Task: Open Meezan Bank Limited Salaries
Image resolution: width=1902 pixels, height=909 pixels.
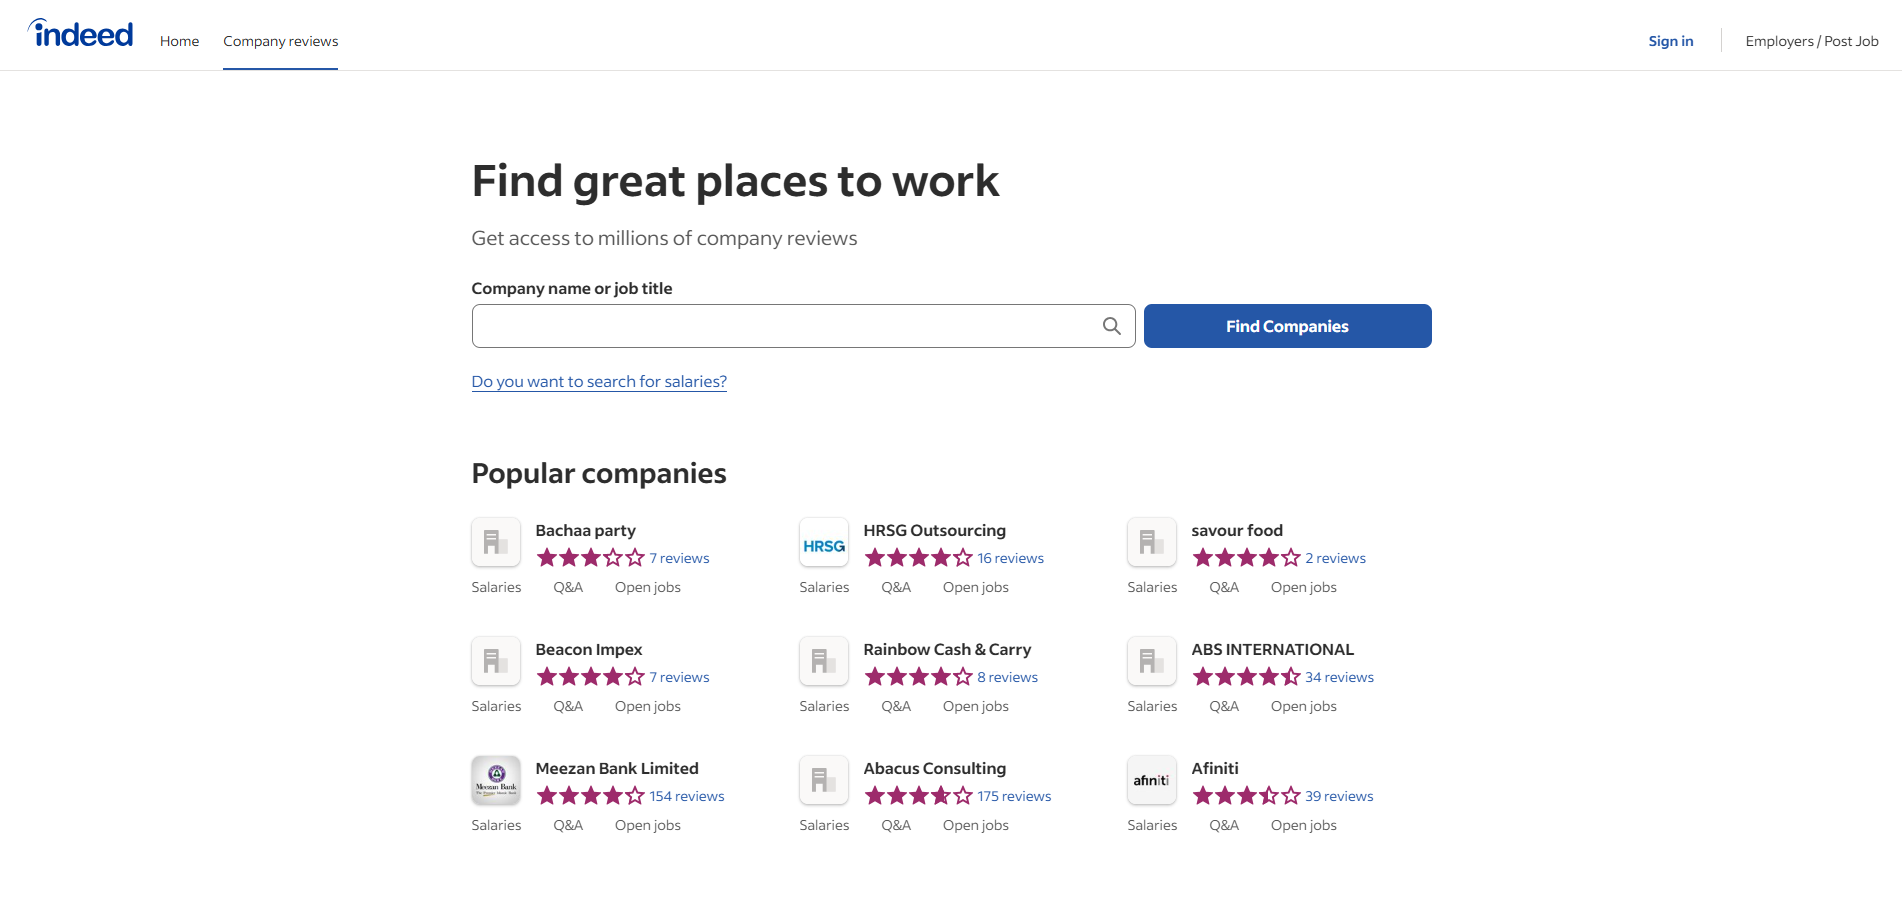Action: click(x=496, y=825)
